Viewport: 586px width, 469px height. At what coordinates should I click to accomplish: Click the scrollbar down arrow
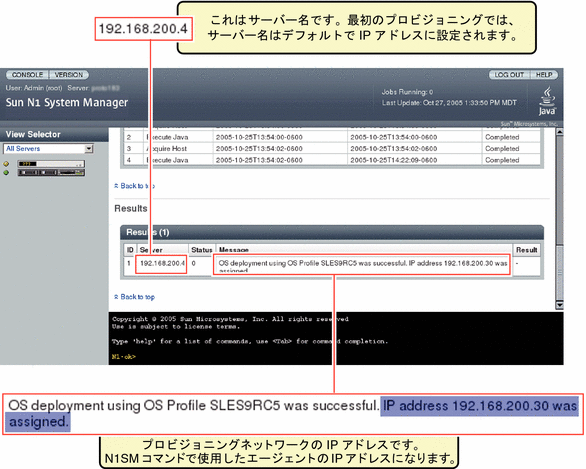(x=559, y=305)
